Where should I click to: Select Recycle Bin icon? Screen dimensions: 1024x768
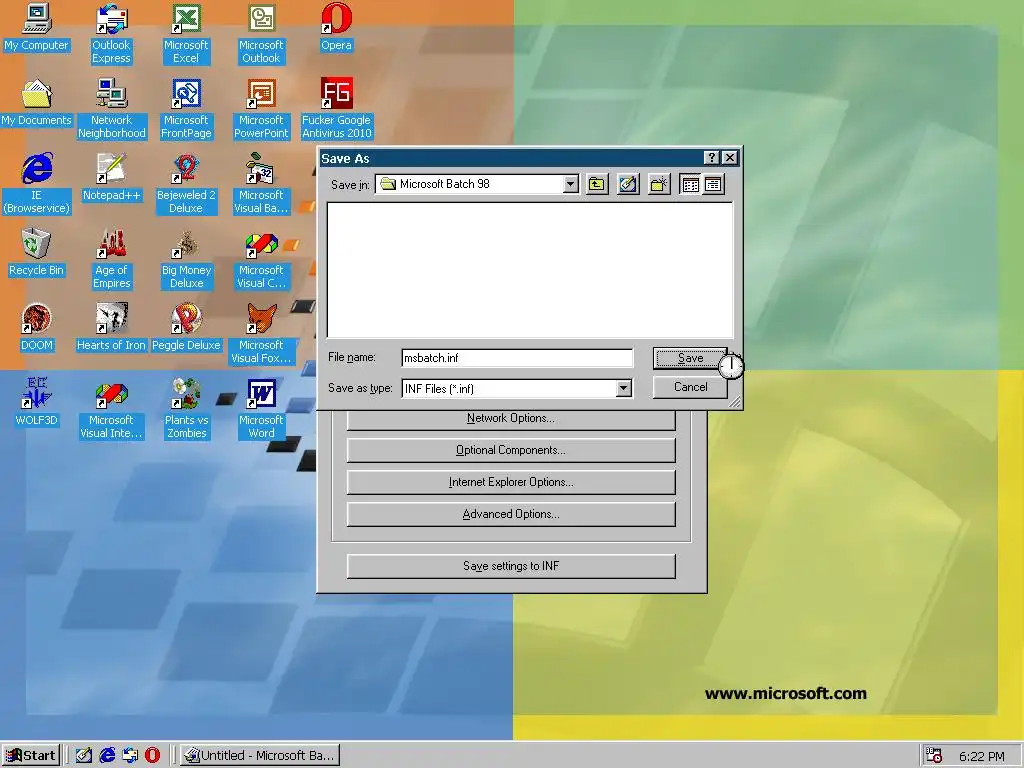pos(36,253)
